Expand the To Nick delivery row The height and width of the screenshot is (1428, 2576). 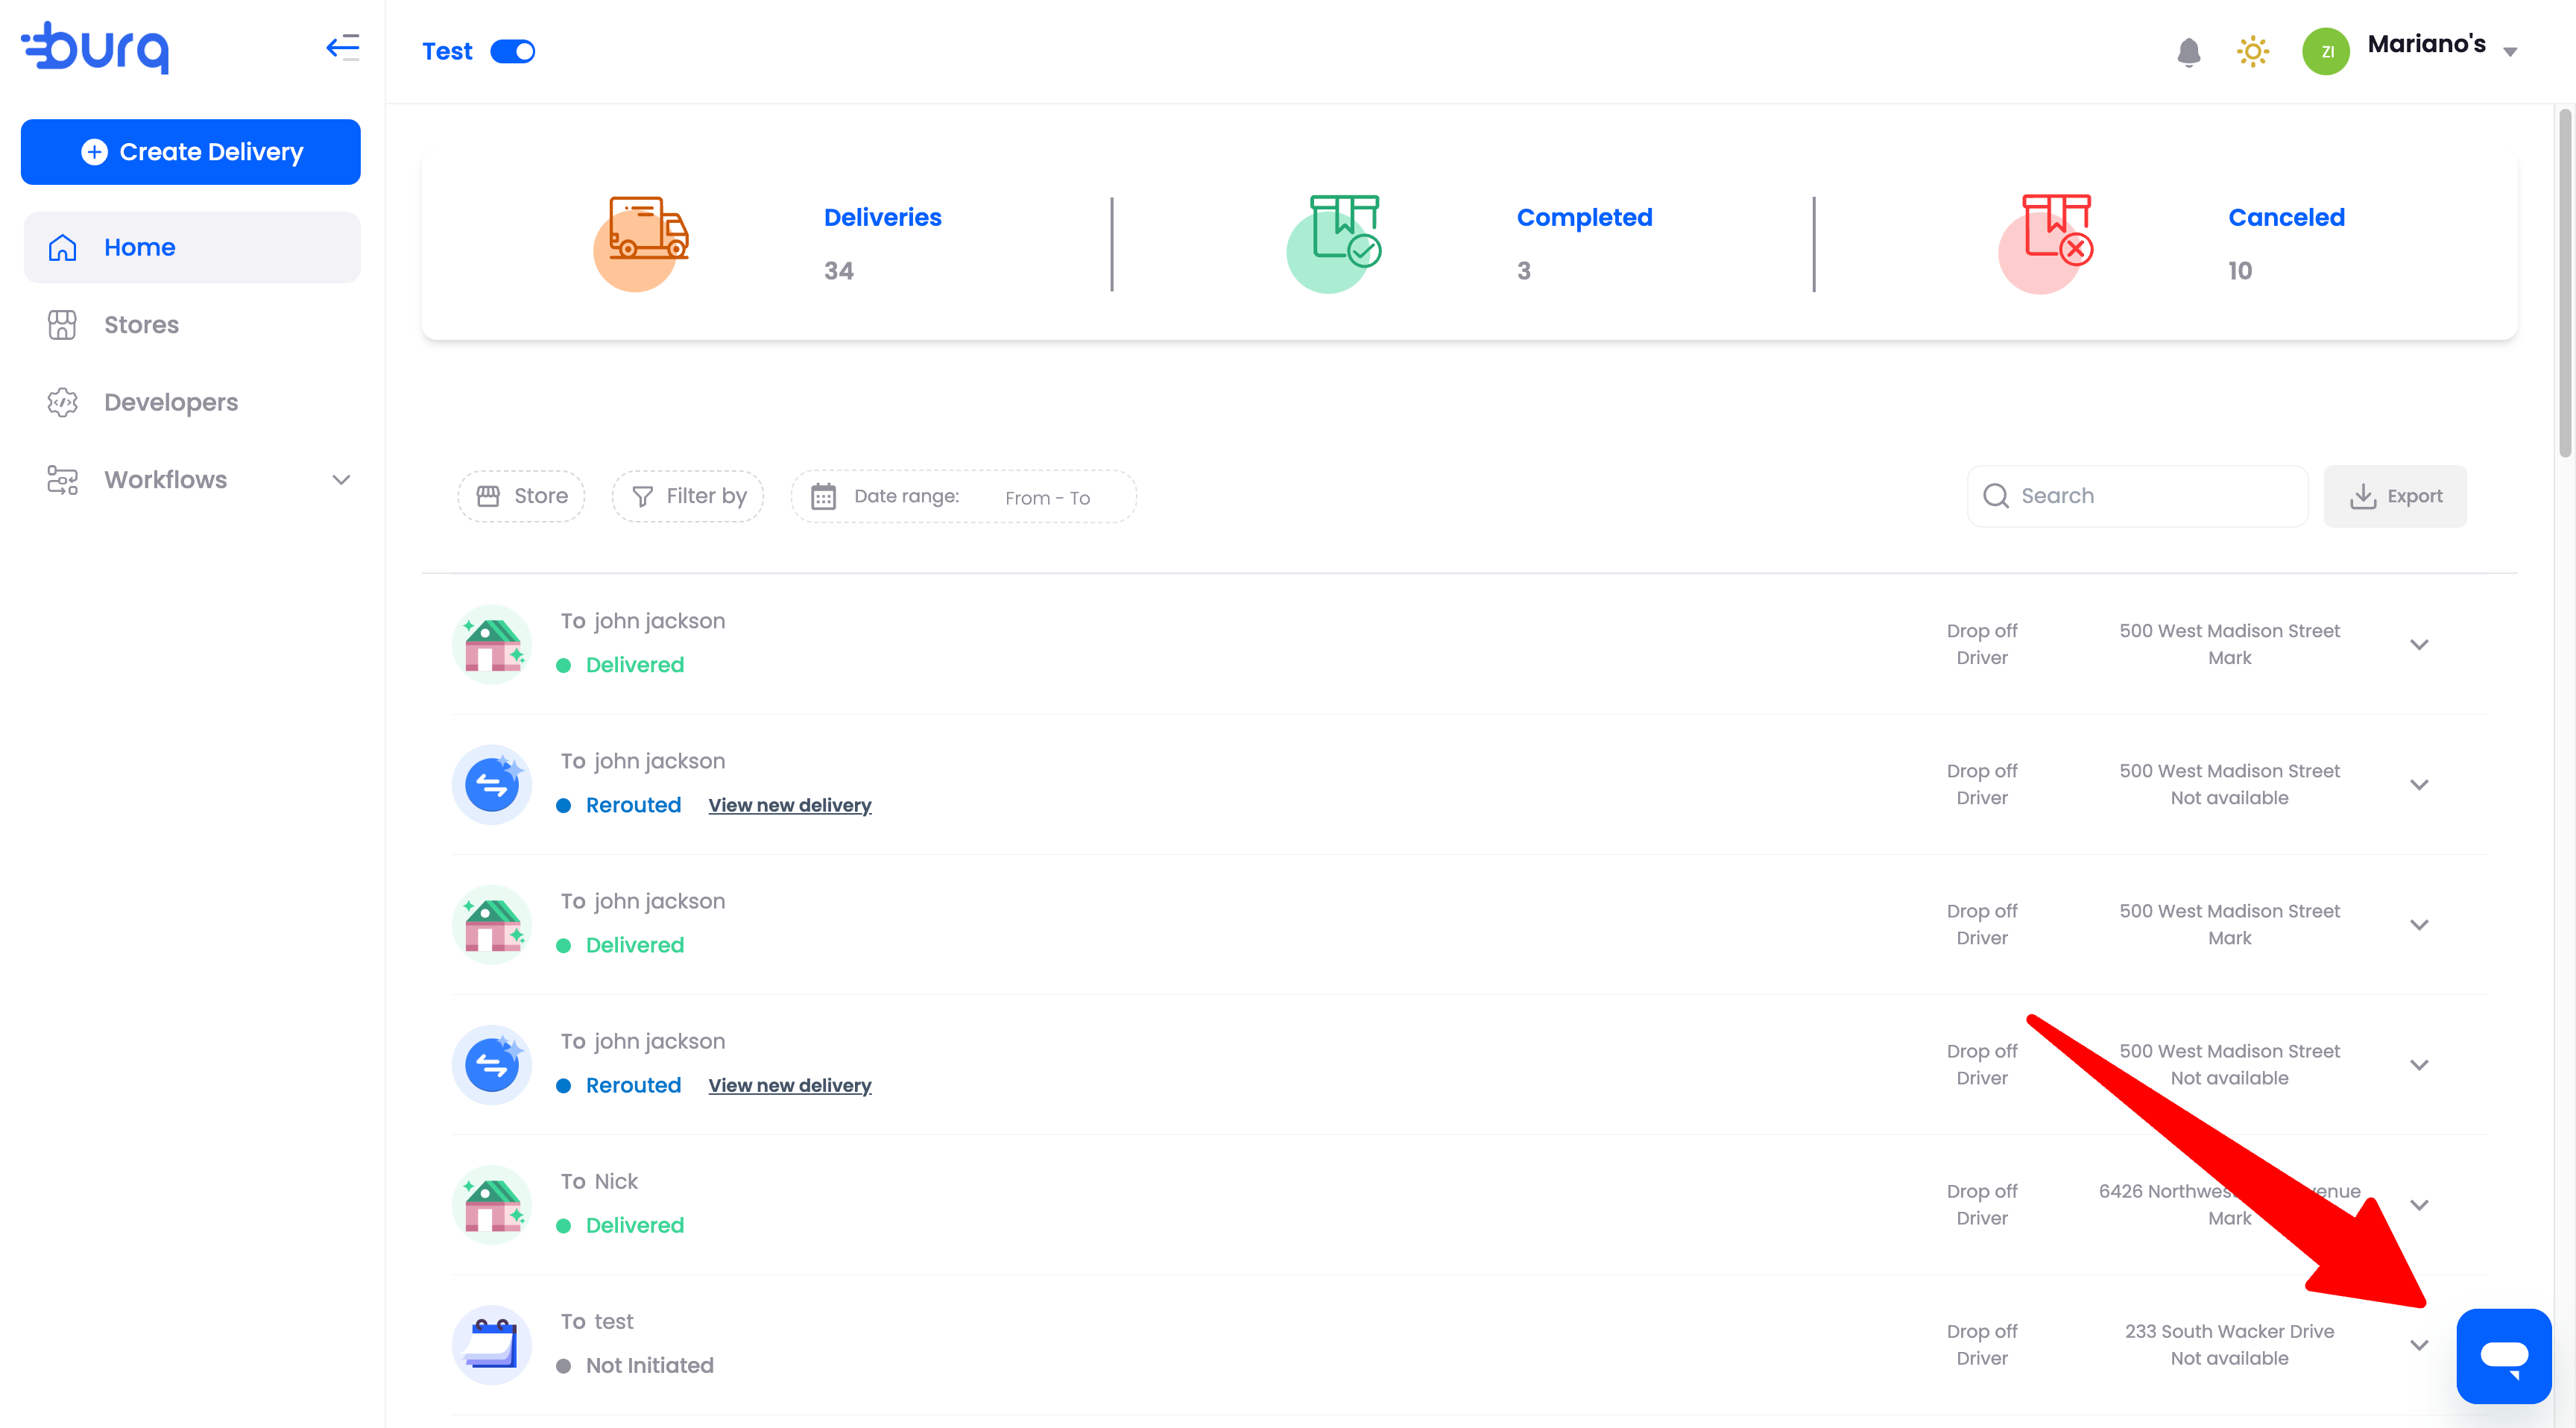pos(2418,1205)
